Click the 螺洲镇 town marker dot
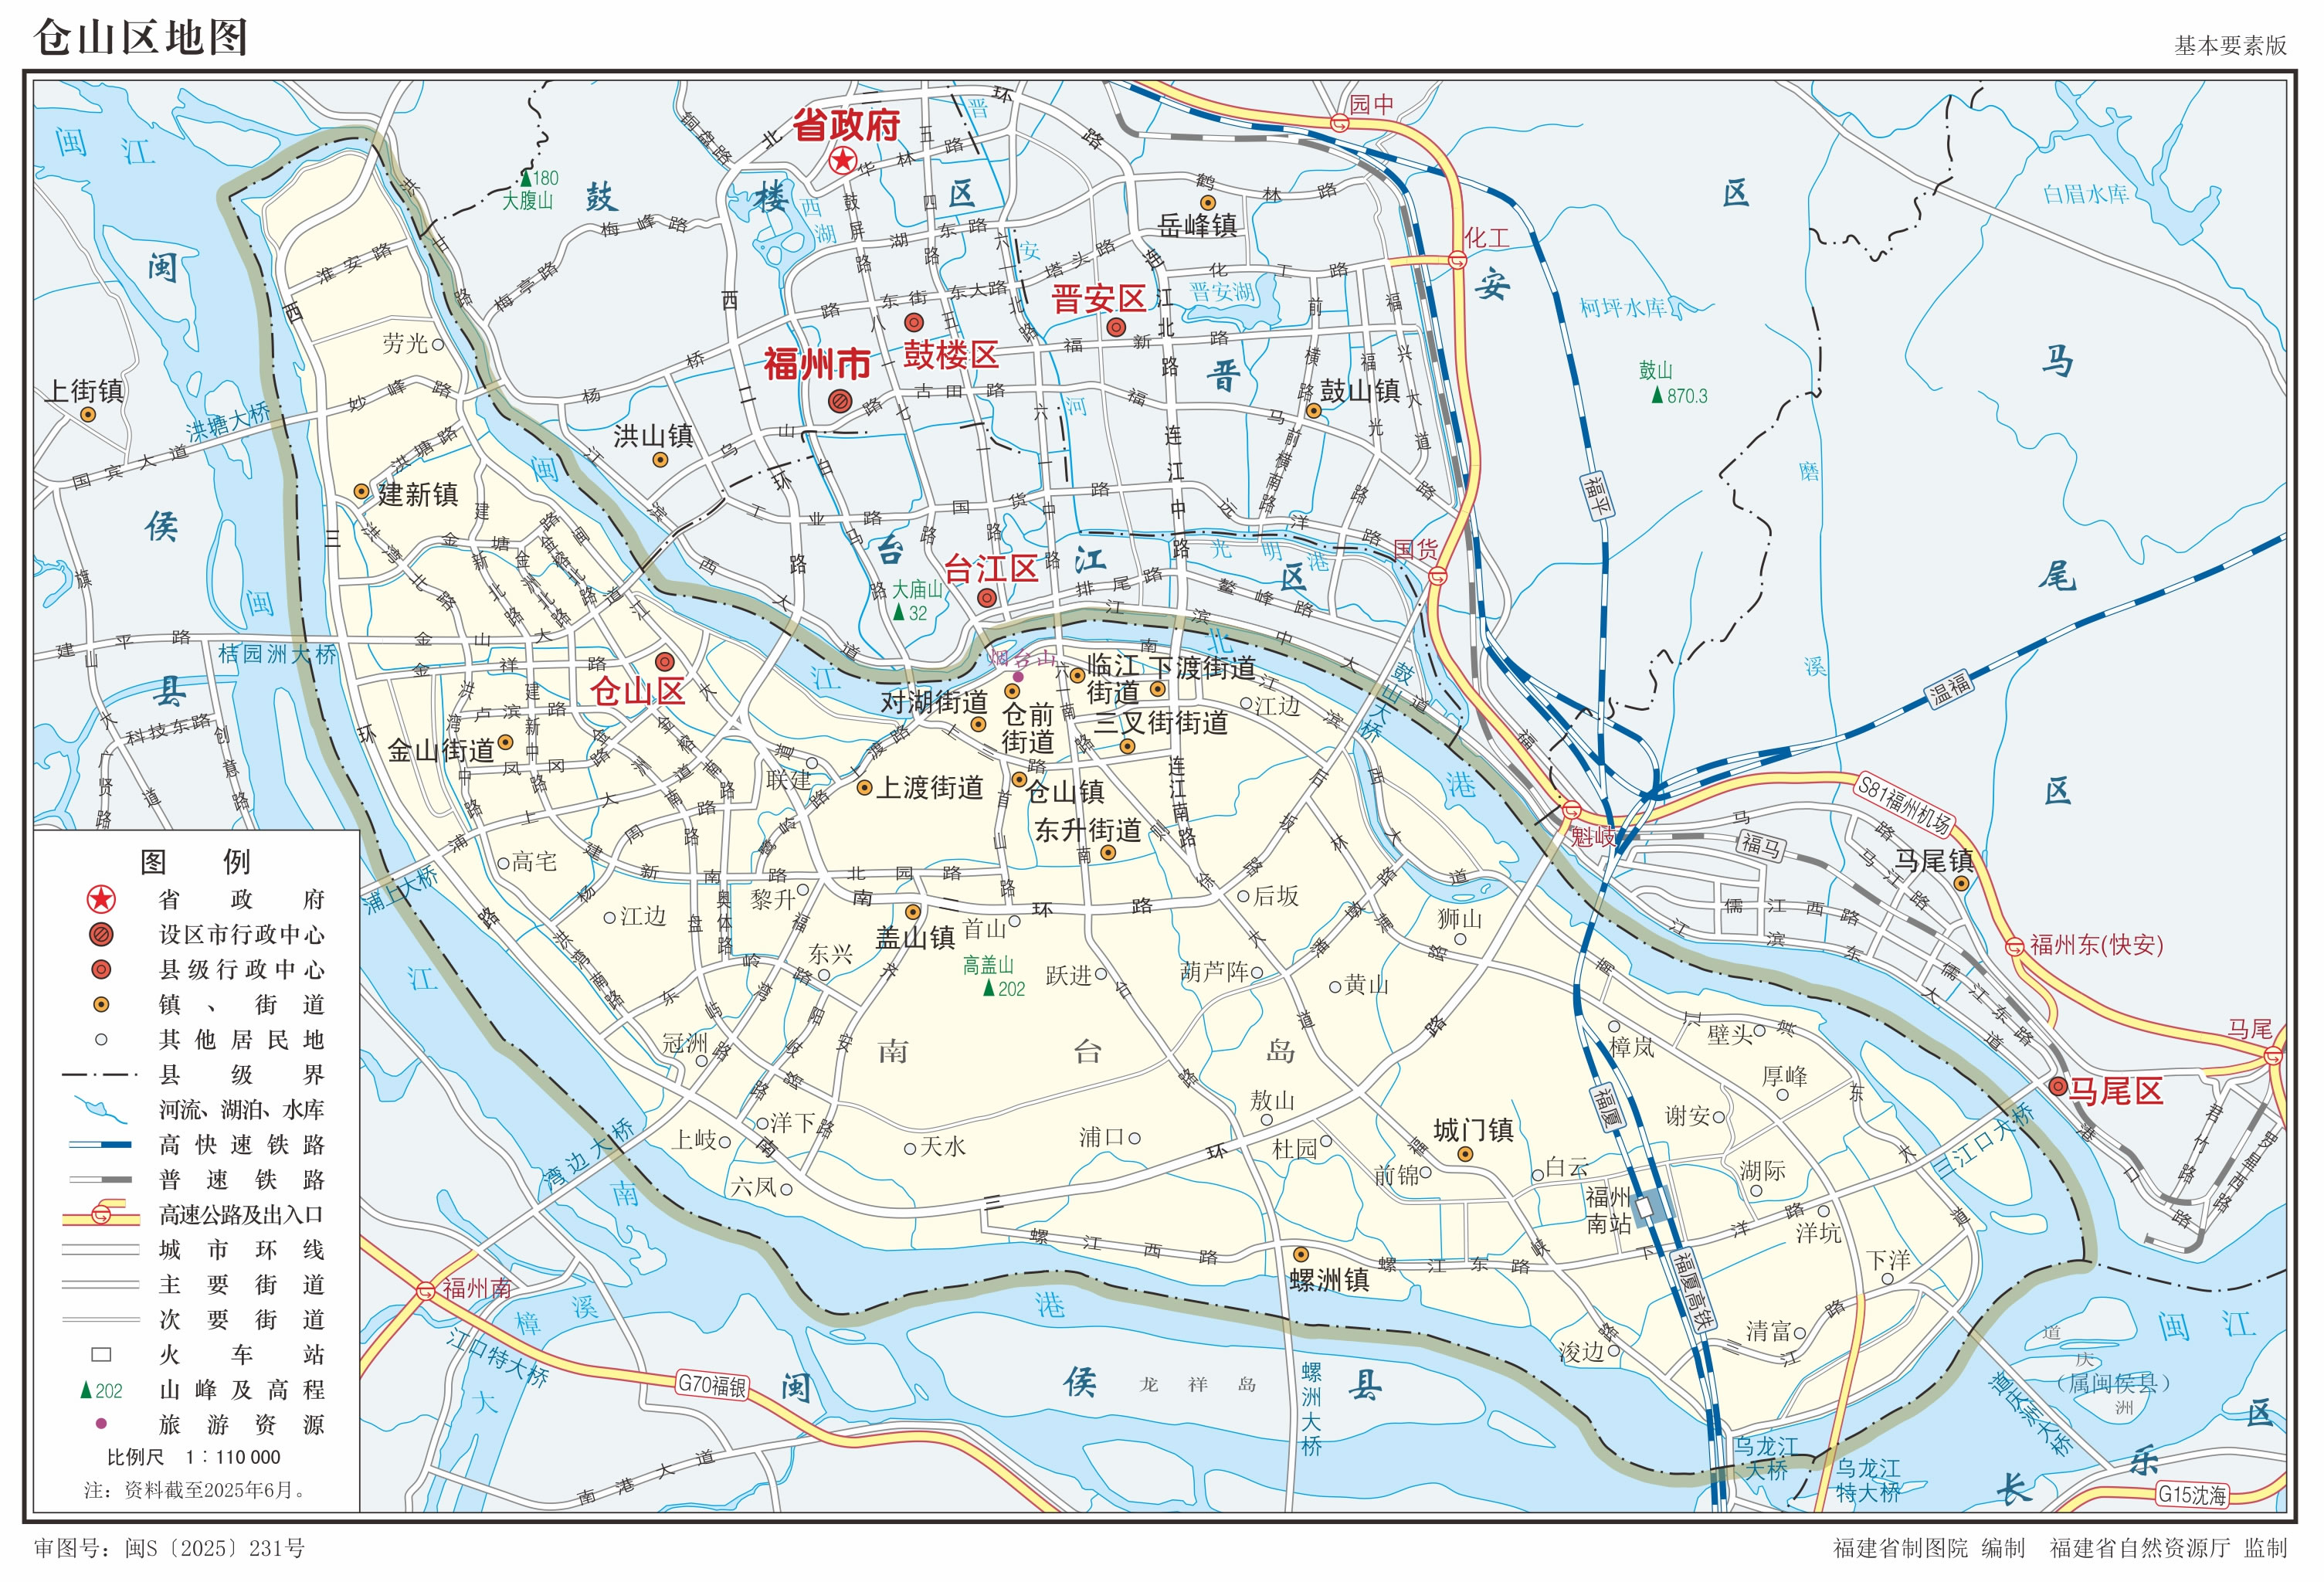The image size is (2324, 1582). point(1301,1255)
